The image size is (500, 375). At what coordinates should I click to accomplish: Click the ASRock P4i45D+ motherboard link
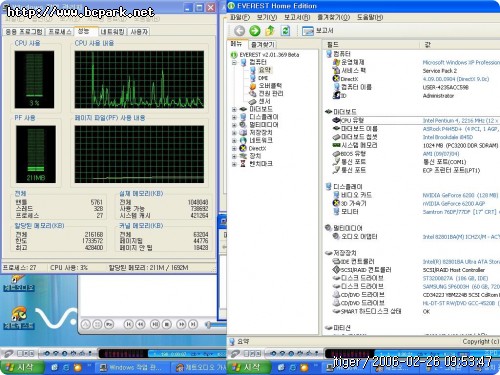click(x=461, y=129)
